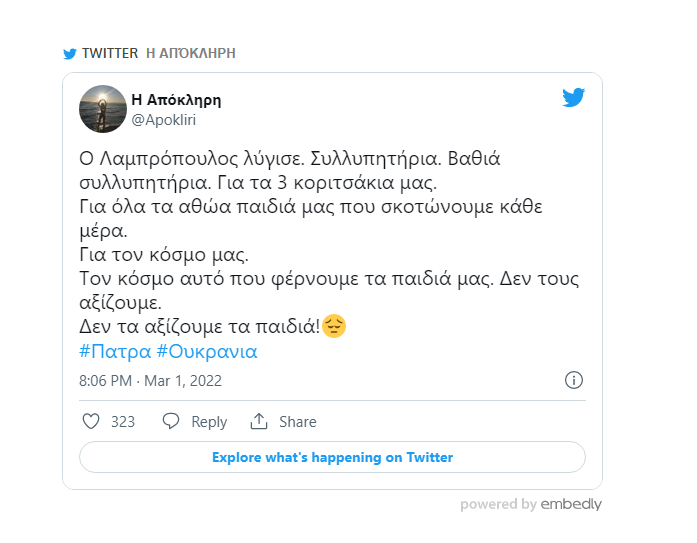Screen dimensions: 697x543
Task: Click the reply speech bubble icon
Action: click(x=171, y=421)
